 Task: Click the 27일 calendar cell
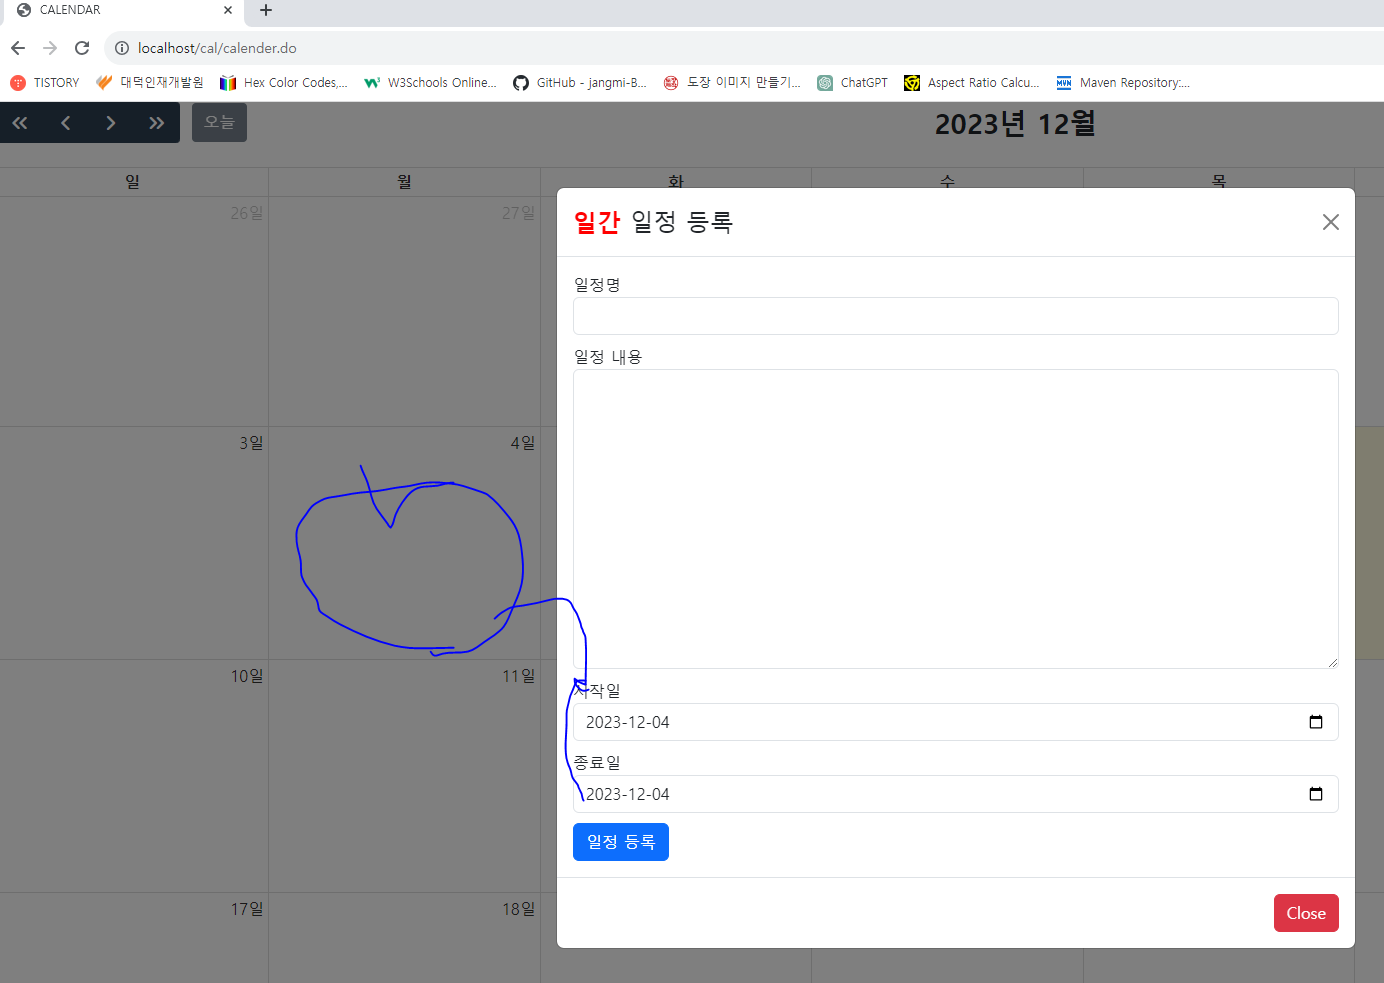(404, 311)
